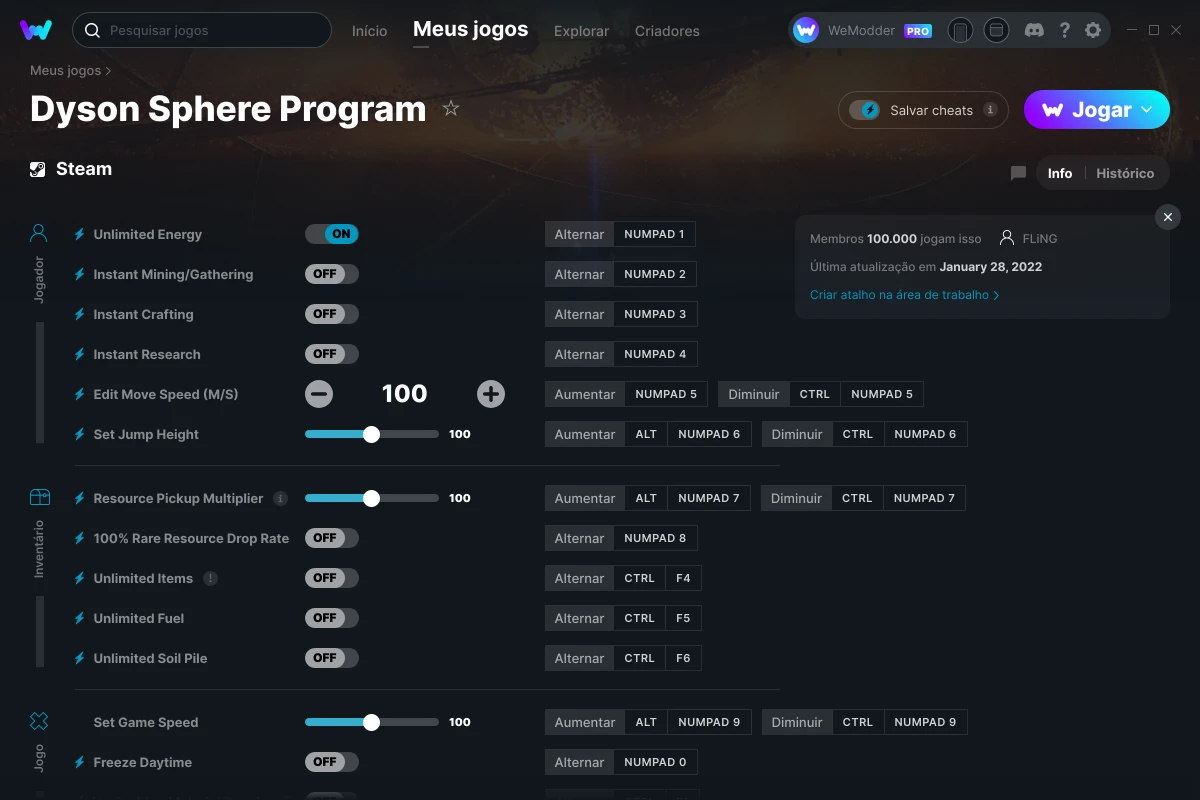Click Alternar button for Unlimited Soil Pile
The height and width of the screenshot is (800, 1200).
(579, 658)
